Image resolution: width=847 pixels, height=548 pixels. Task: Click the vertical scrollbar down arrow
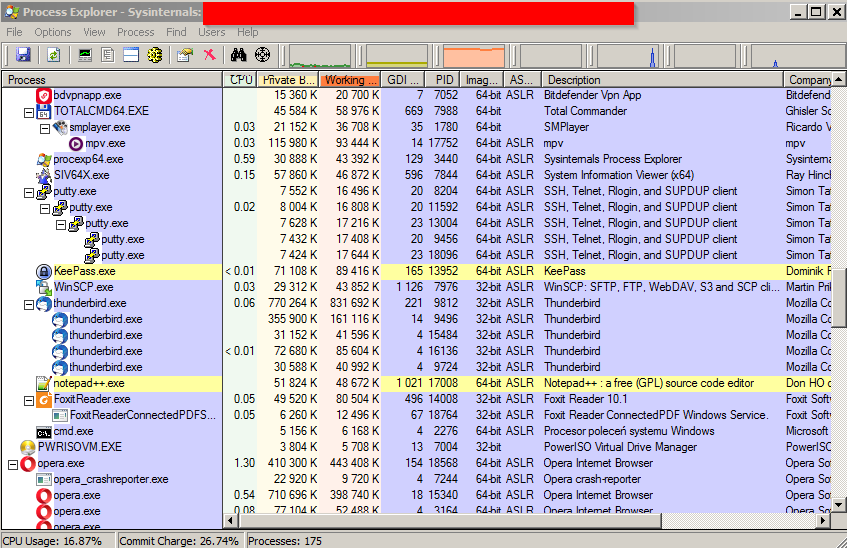838,505
